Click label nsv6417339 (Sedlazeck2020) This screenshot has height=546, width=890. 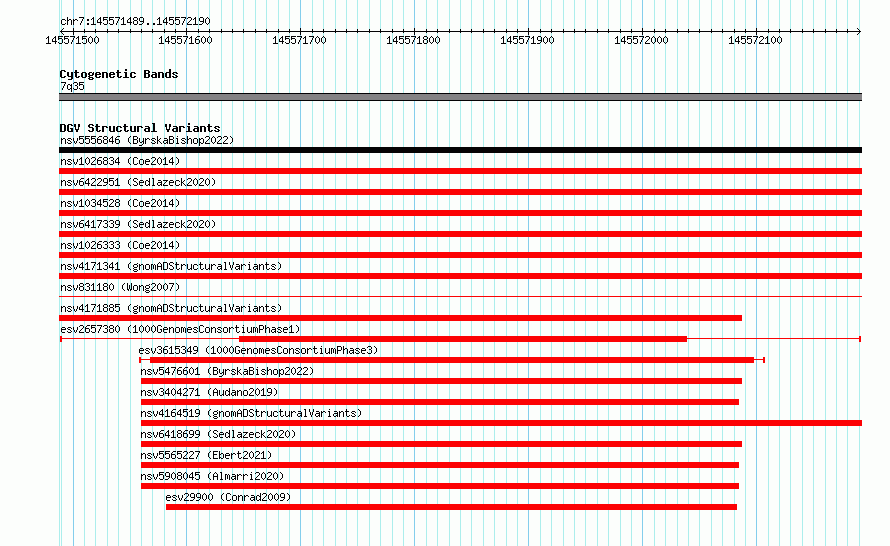138,224
